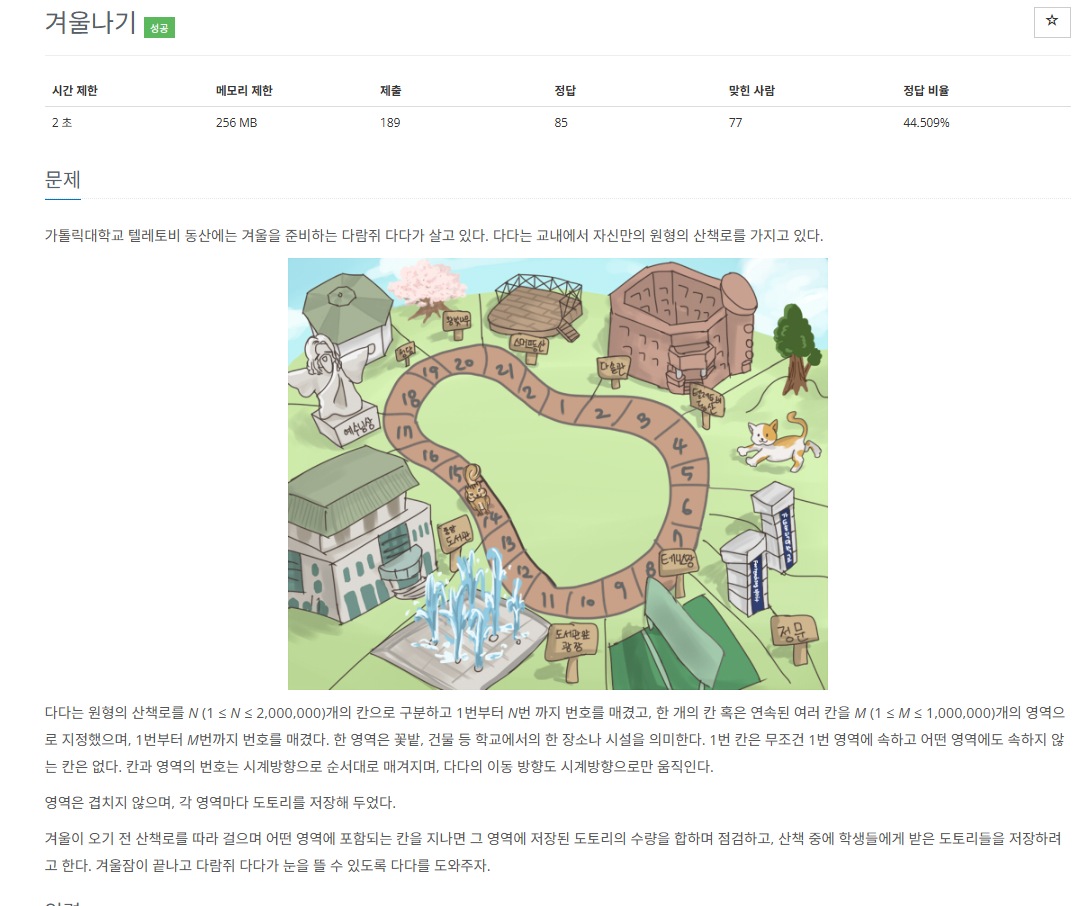Click the 메모리 제한 column header
1090x906 pixels.
coord(244,90)
